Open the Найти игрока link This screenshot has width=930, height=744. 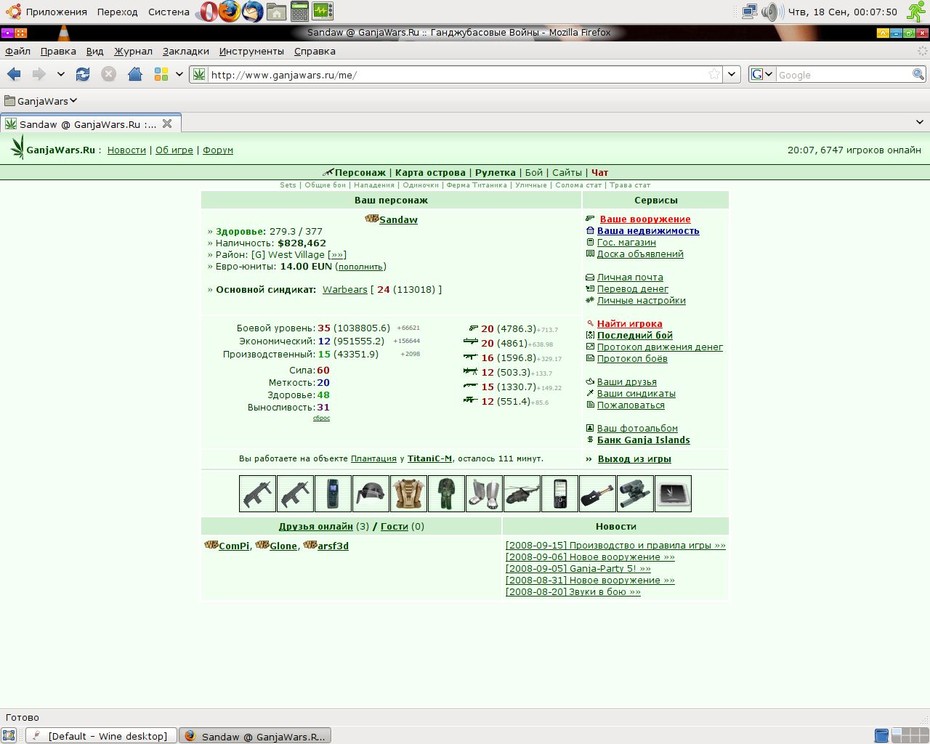(x=629, y=323)
